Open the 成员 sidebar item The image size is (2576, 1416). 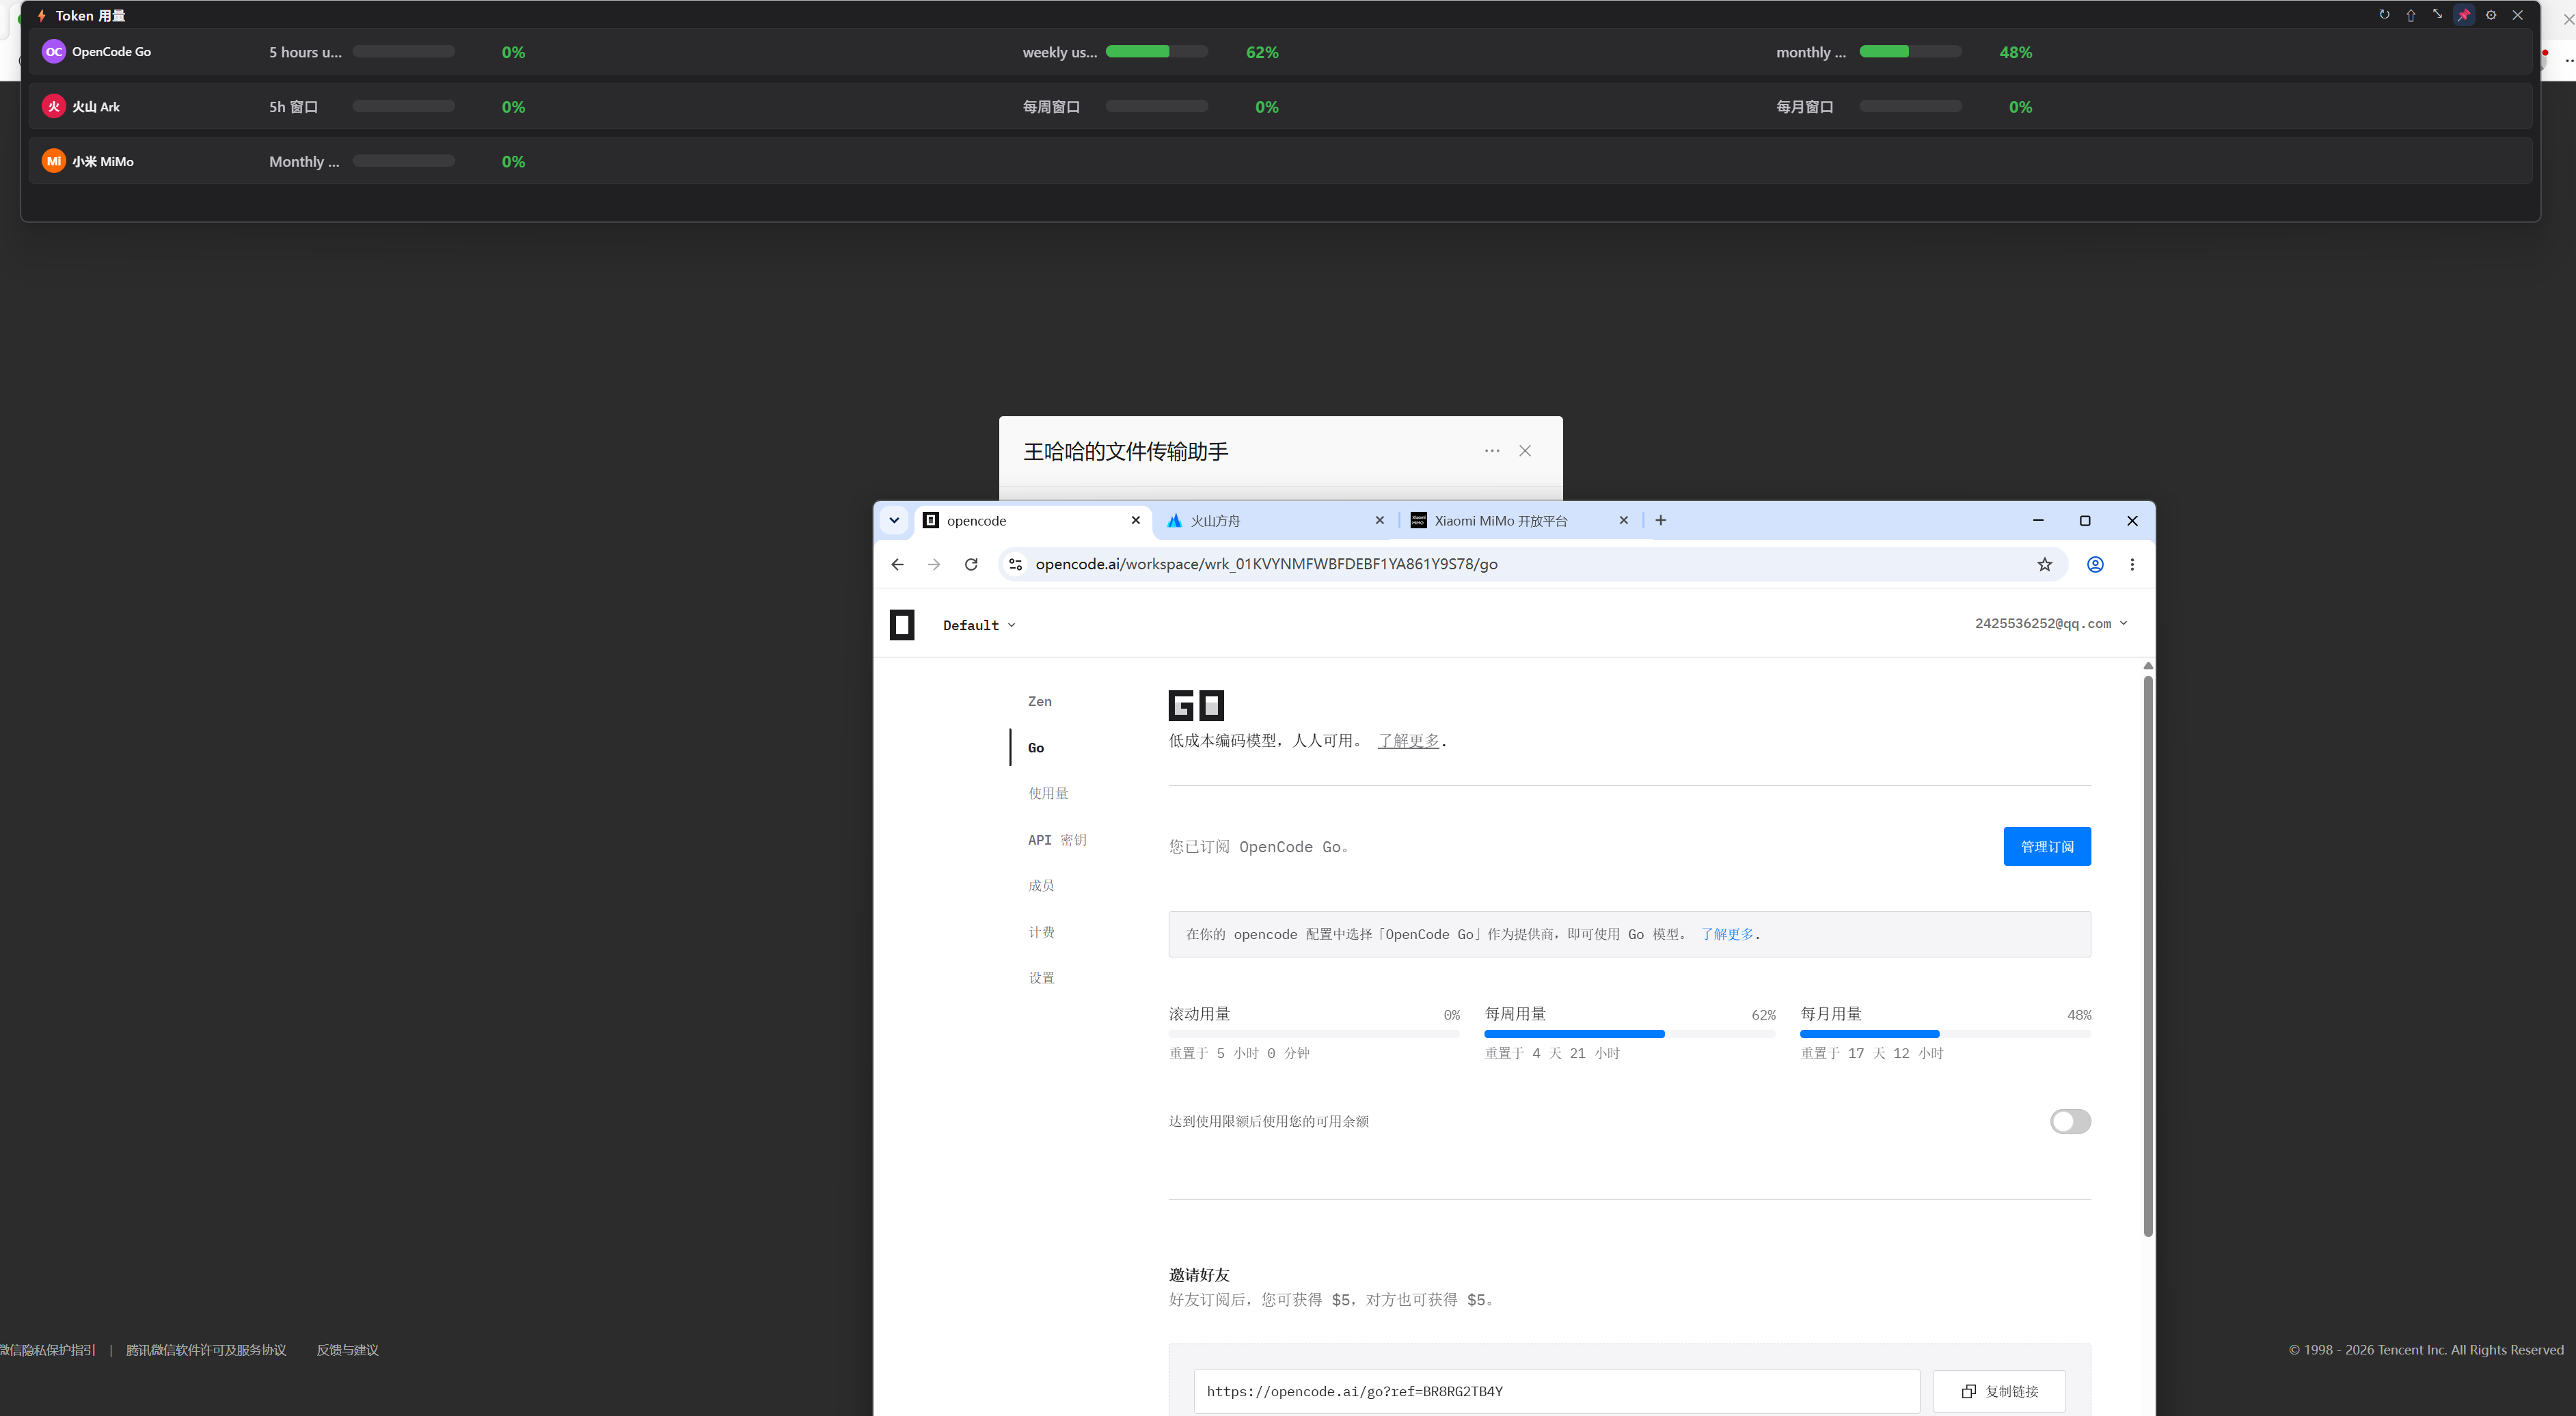point(1041,885)
